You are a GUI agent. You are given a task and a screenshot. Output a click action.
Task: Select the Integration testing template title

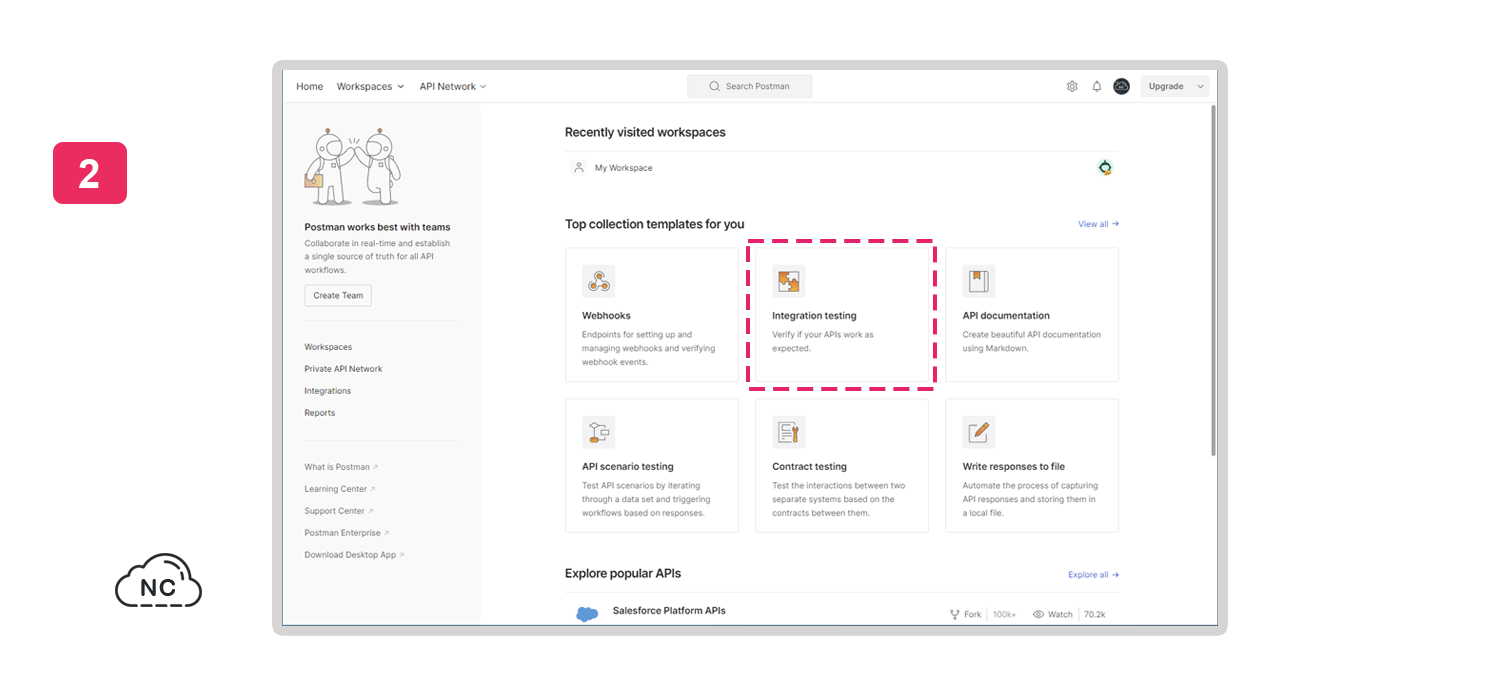pyautogui.click(x=814, y=316)
